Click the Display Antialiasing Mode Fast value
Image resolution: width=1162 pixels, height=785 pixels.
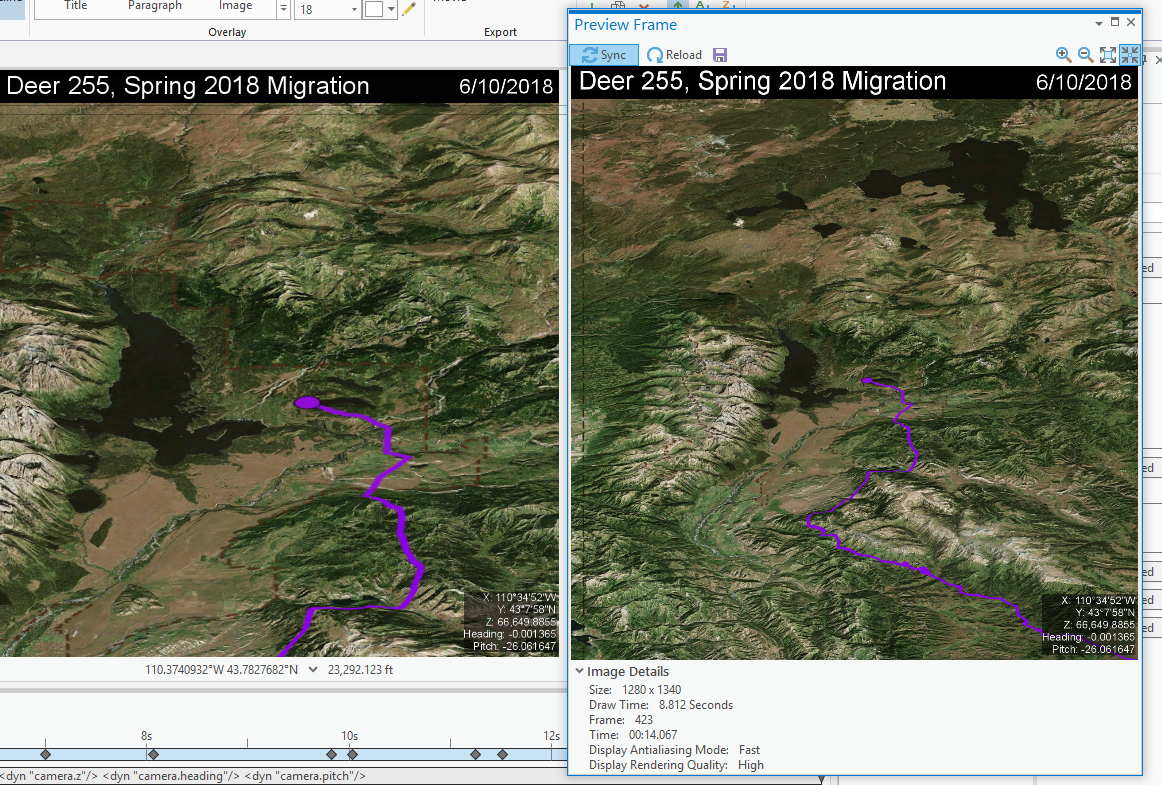pyautogui.click(x=749, y=750)
